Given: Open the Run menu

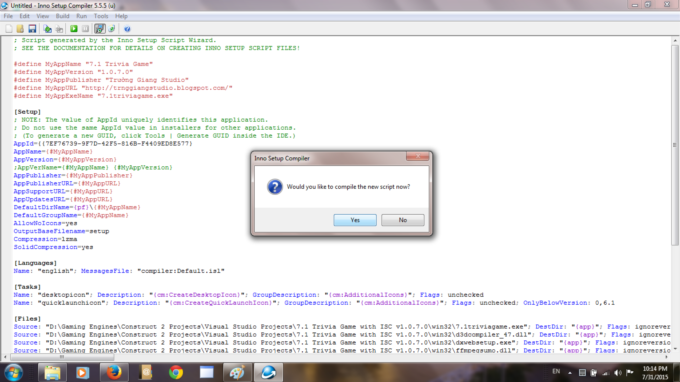Looking at the screenshot, I should click(82, 16).
